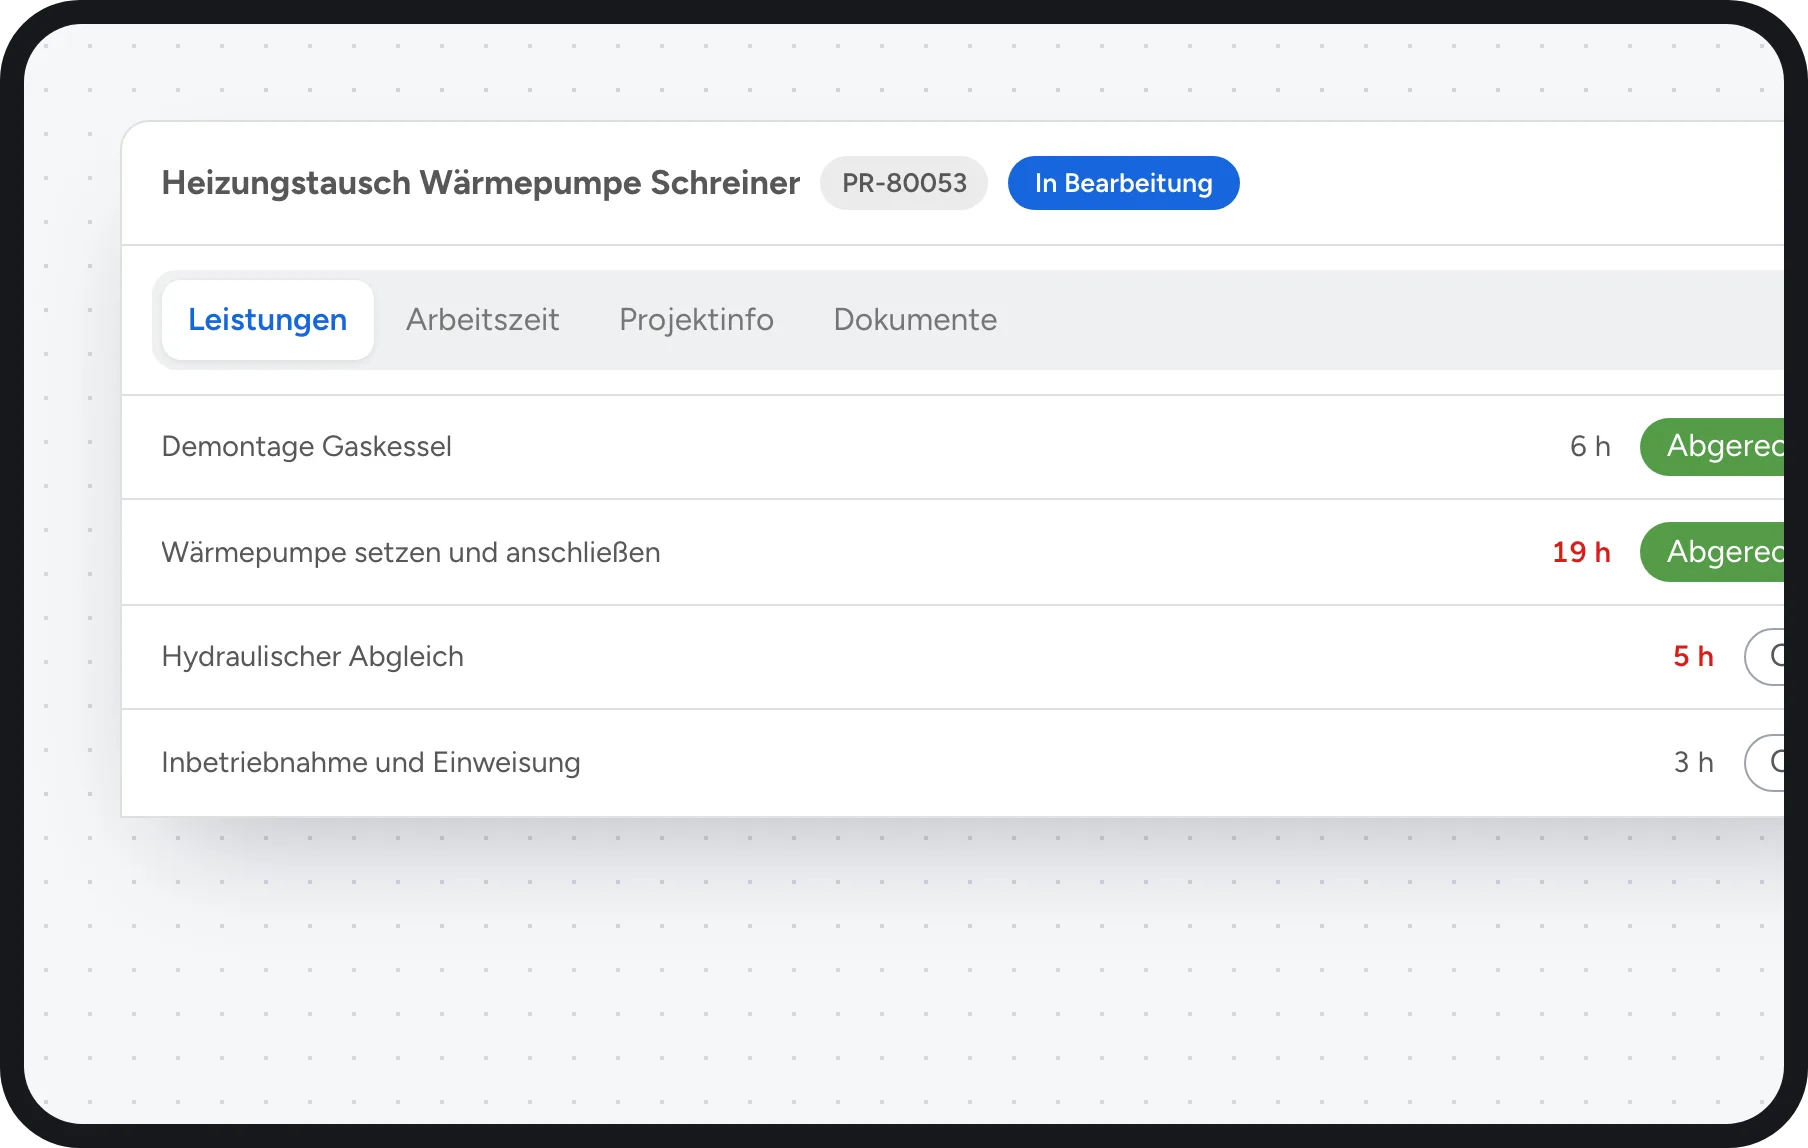Click the Heizungstausch Wärmepumpe Schreiner project title

(x=481, y=183)
